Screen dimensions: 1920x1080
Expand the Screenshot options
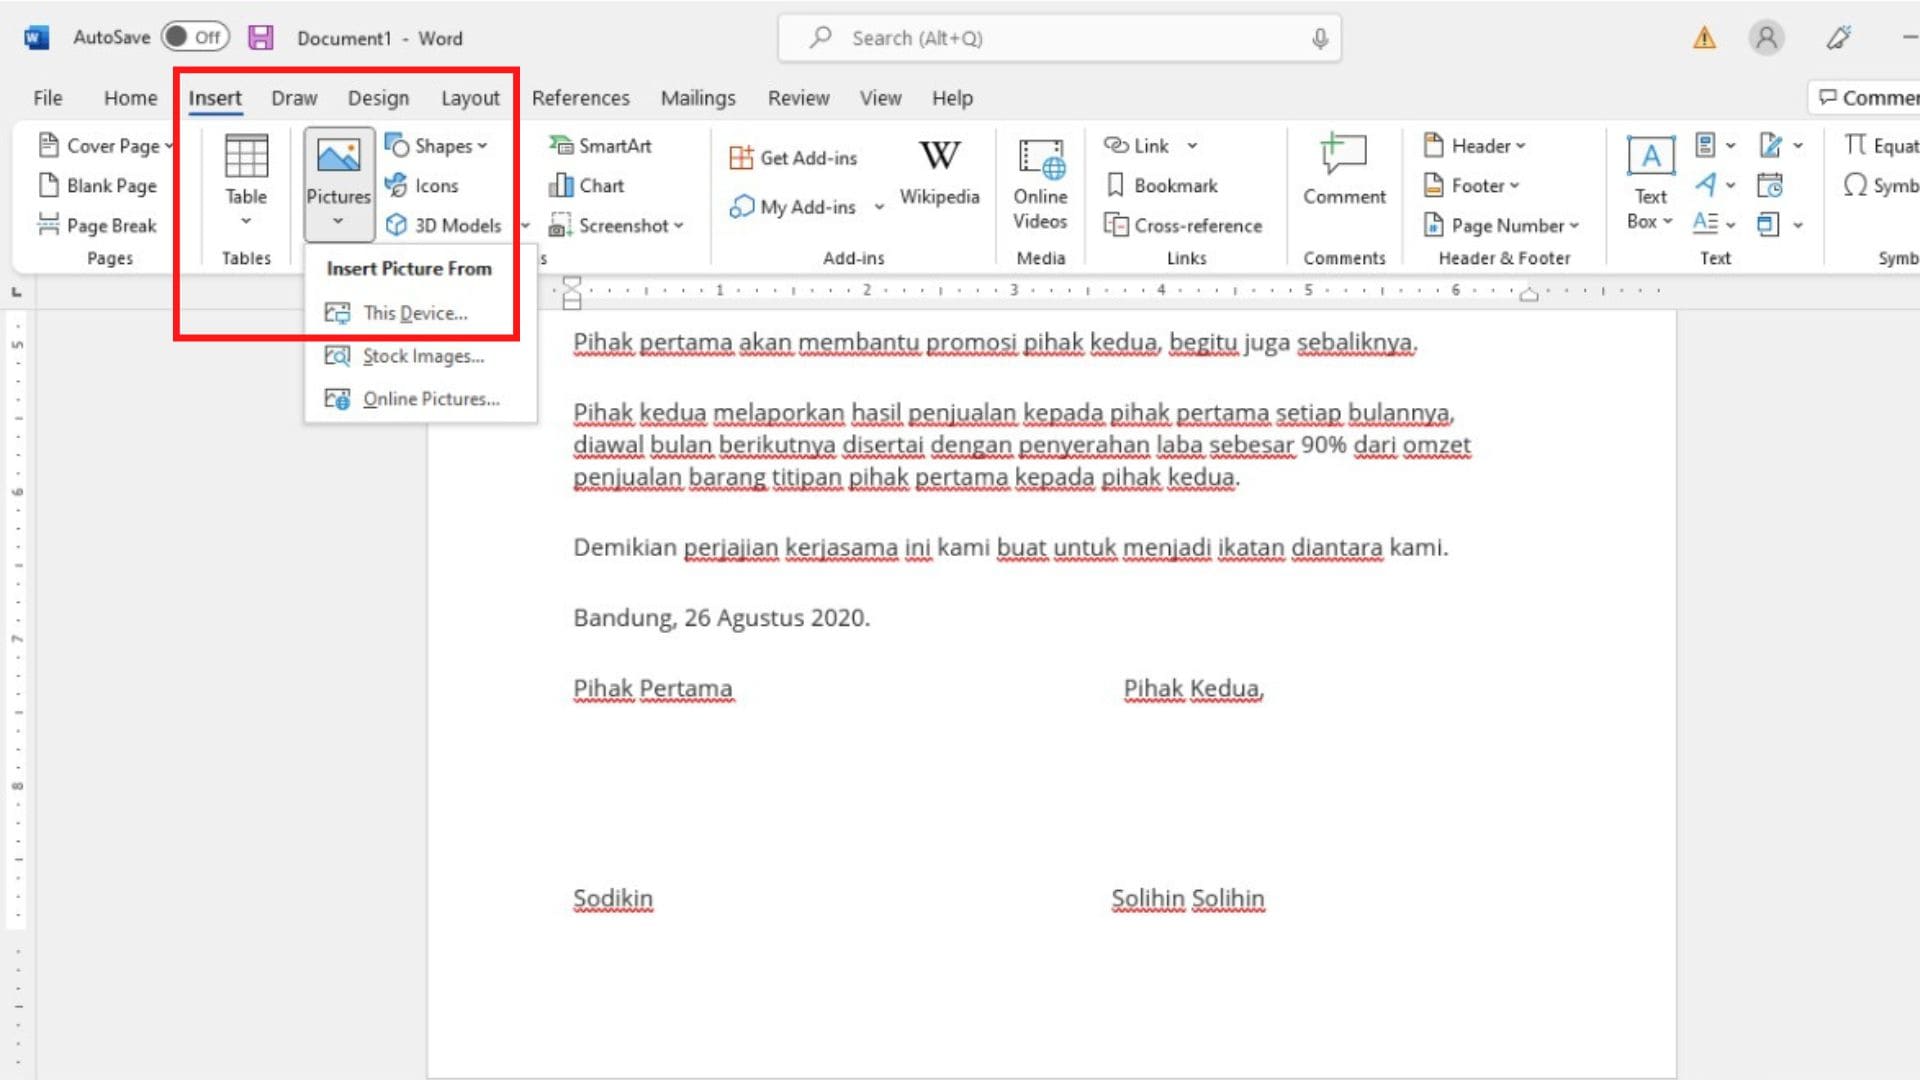coord(617,225)
